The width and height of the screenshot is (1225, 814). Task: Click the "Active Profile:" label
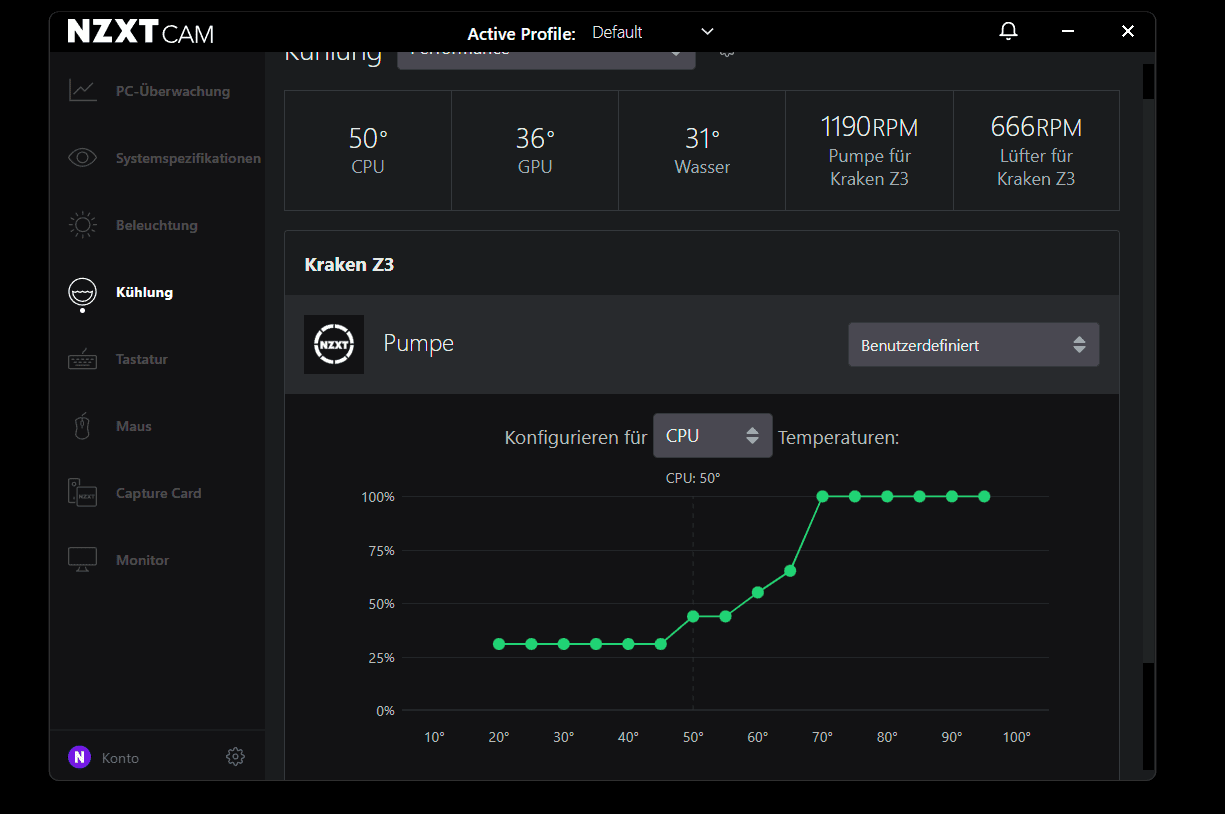point(522,33)
